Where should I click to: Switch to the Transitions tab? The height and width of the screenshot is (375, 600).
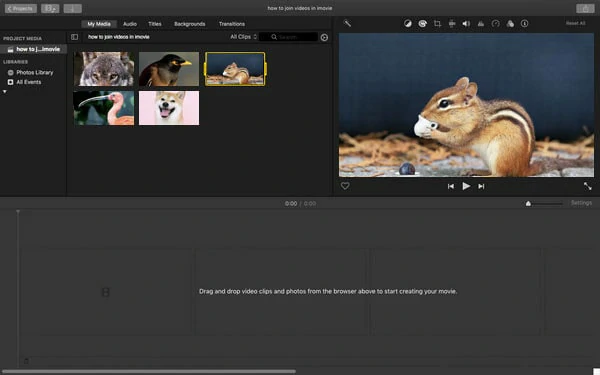point(232,24)
